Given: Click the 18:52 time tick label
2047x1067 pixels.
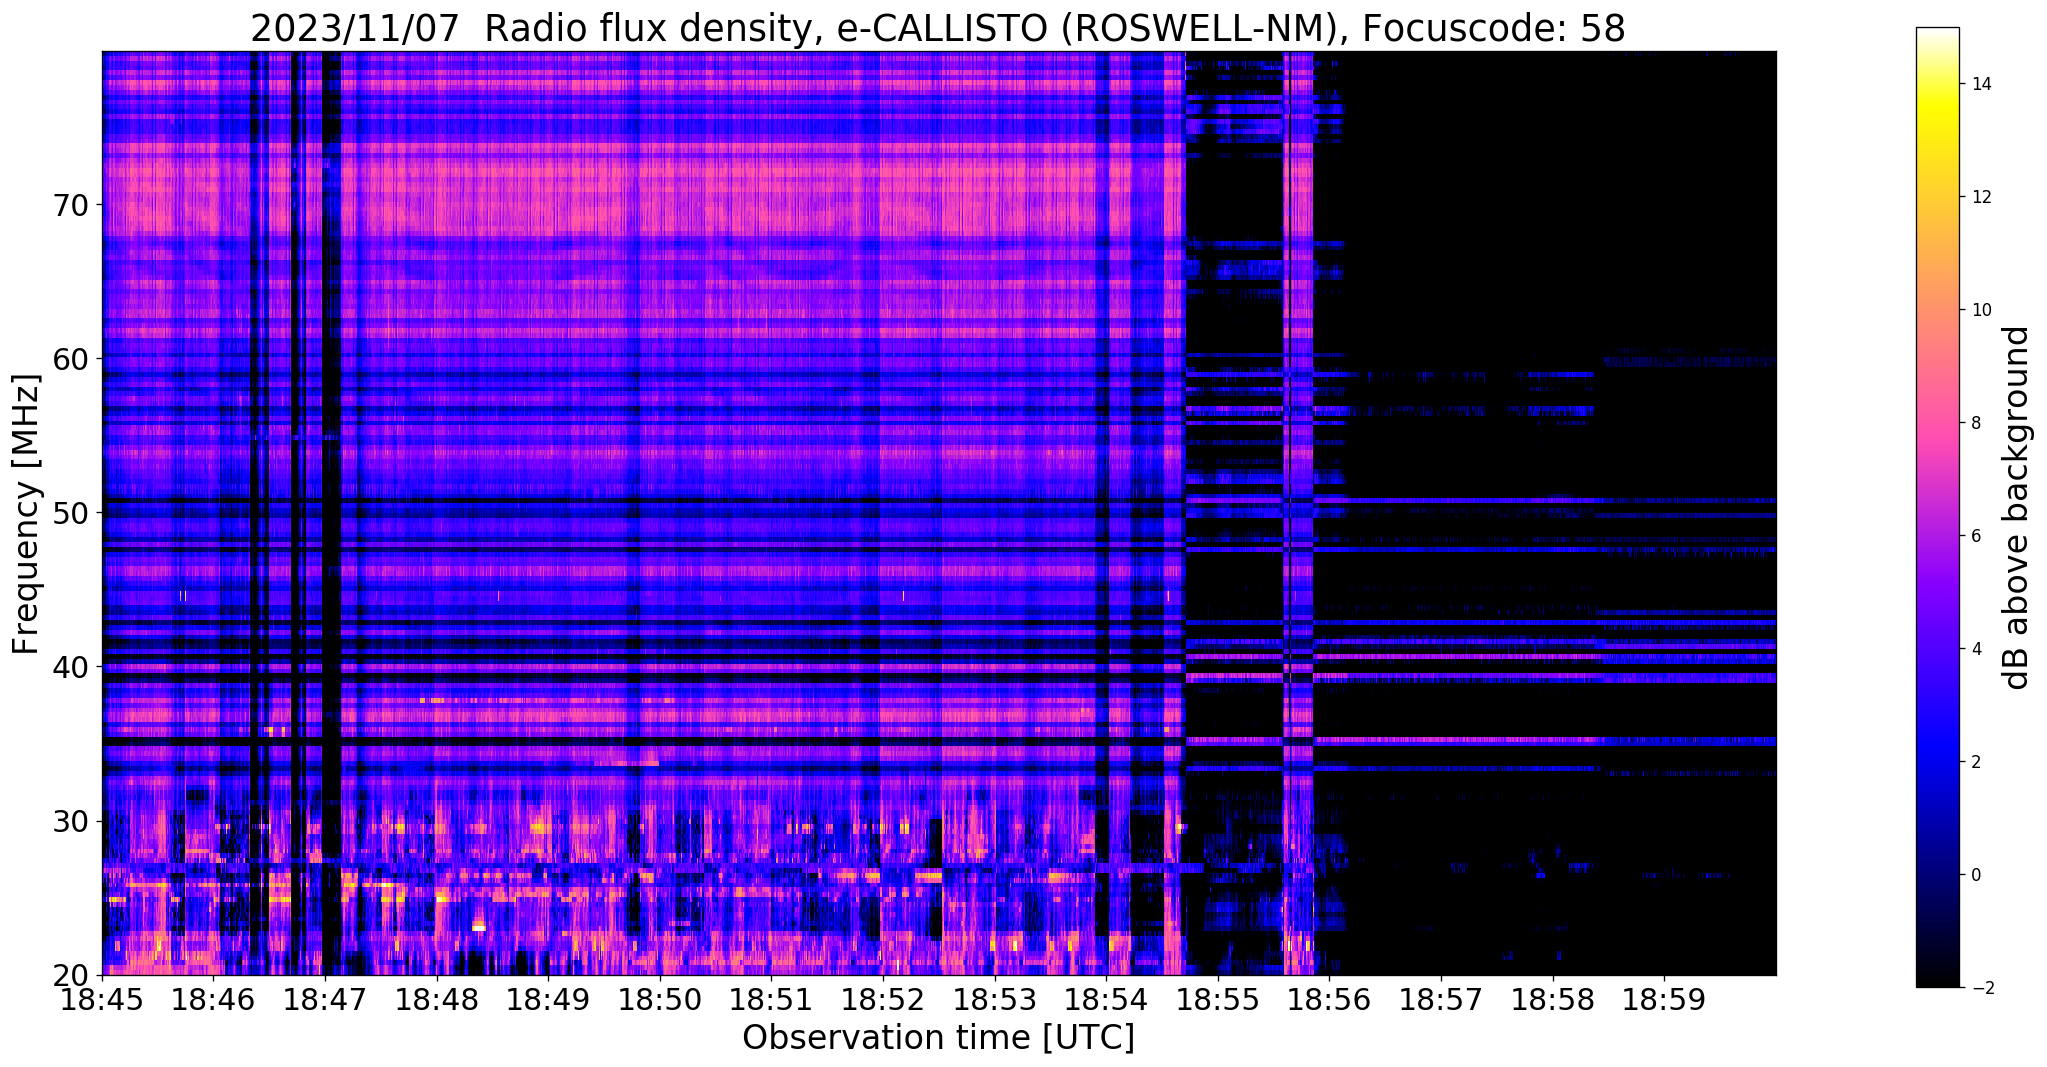Looking at the screenshot, I should pyautogui.click(x=883, y=998).
